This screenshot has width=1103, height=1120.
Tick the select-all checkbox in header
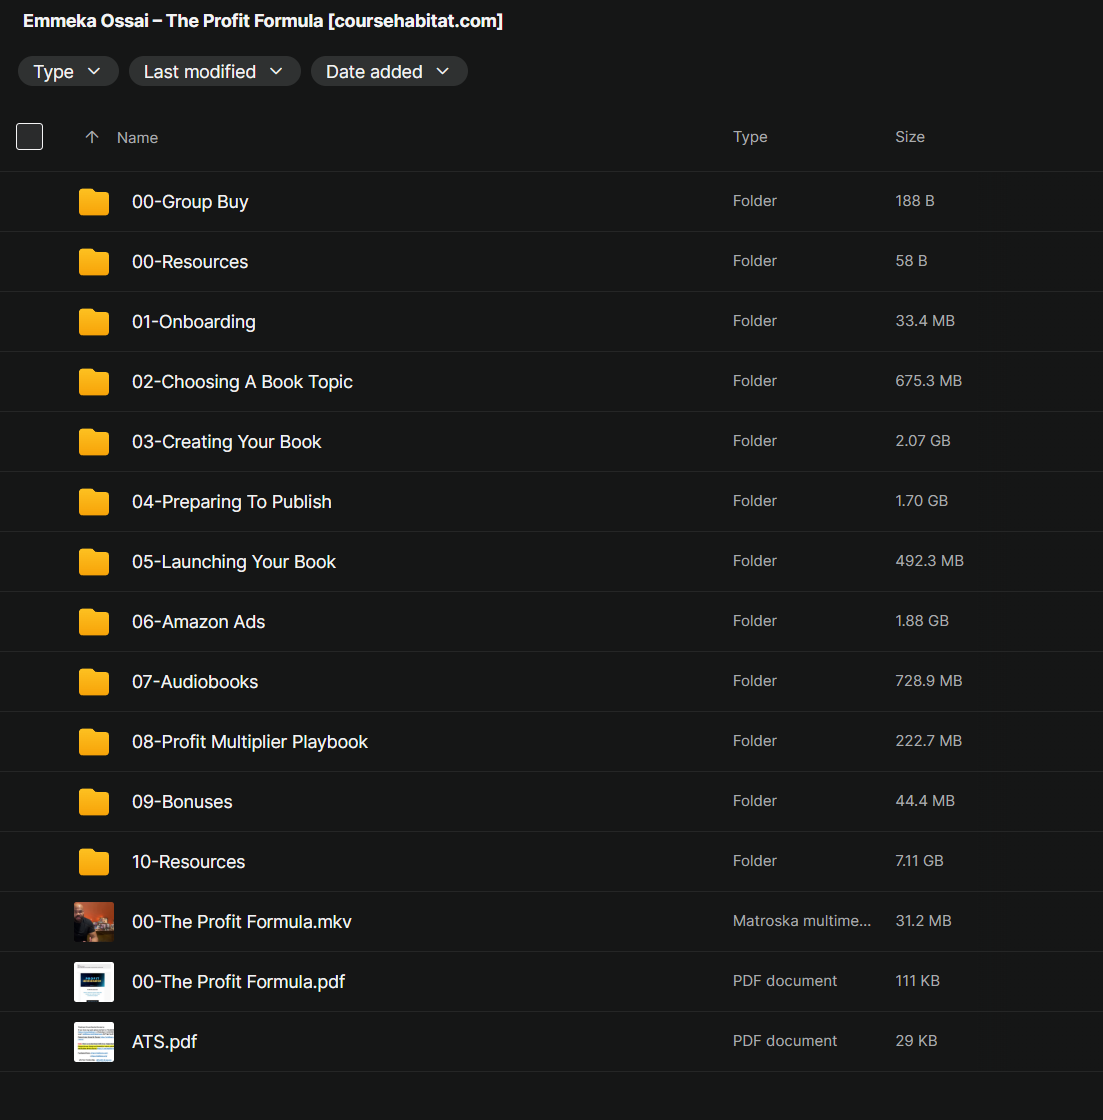point(30,137)
